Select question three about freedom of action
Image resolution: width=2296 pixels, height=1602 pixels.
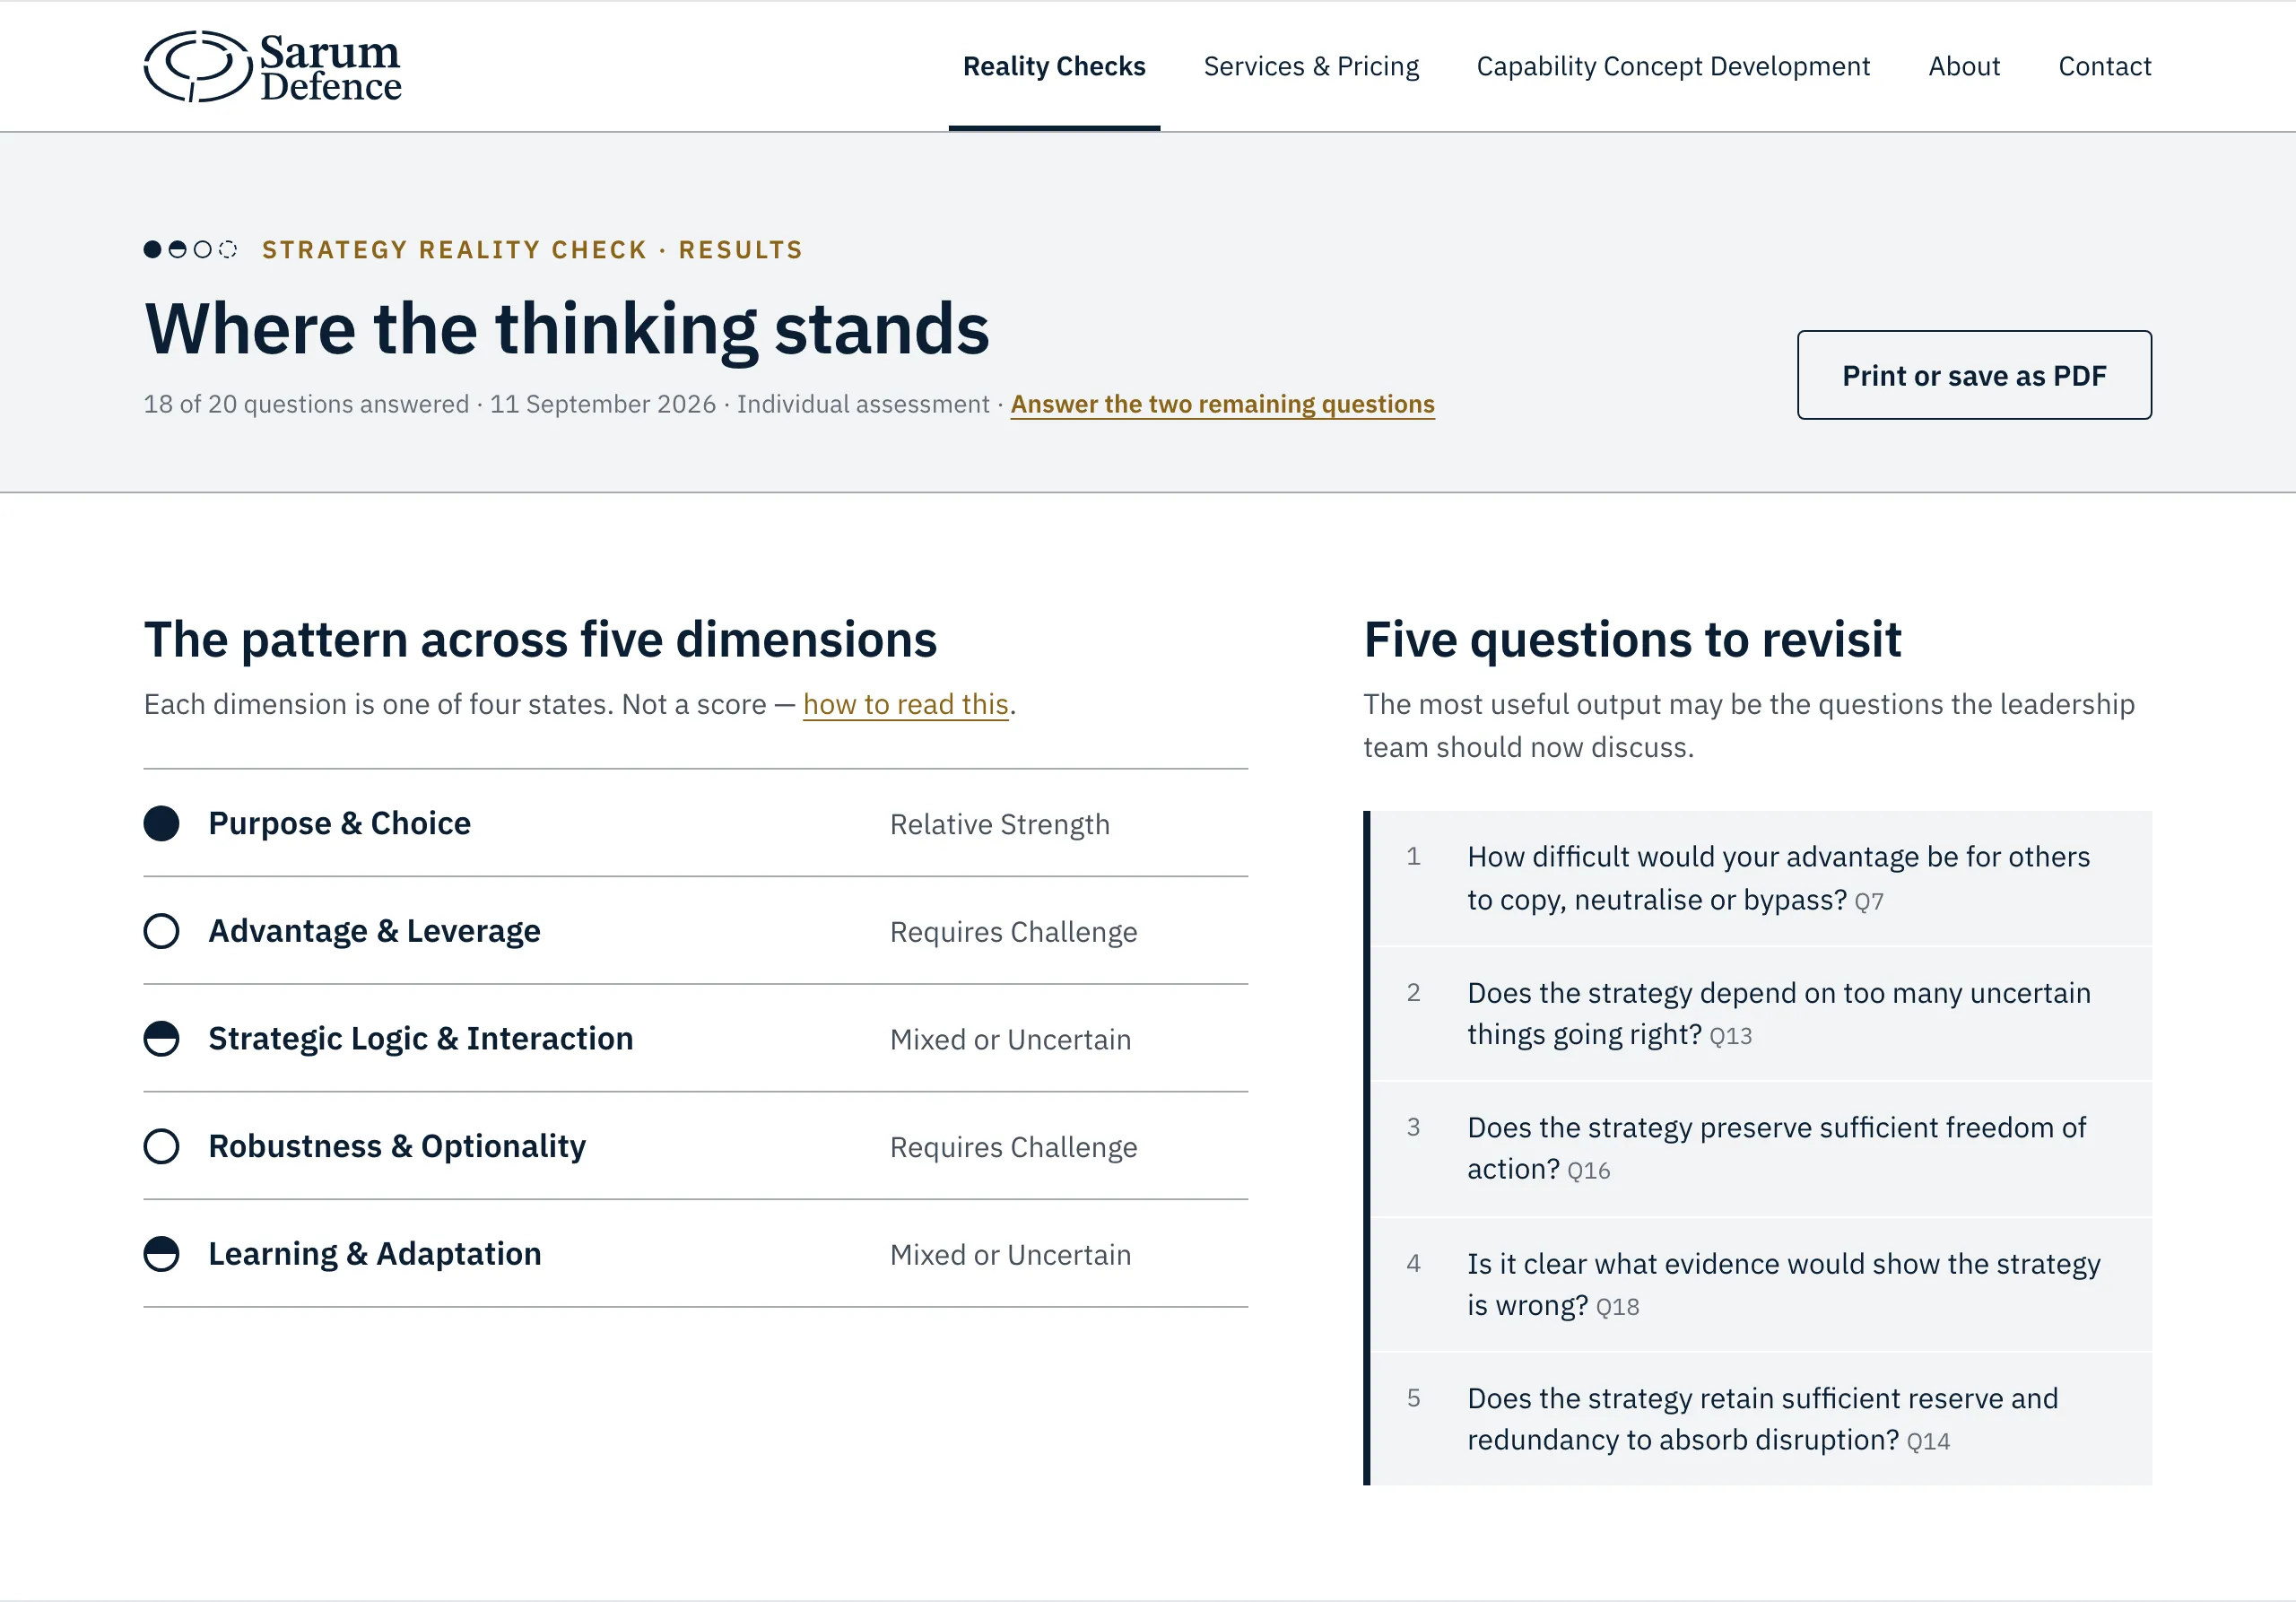pos(1760,1149)
